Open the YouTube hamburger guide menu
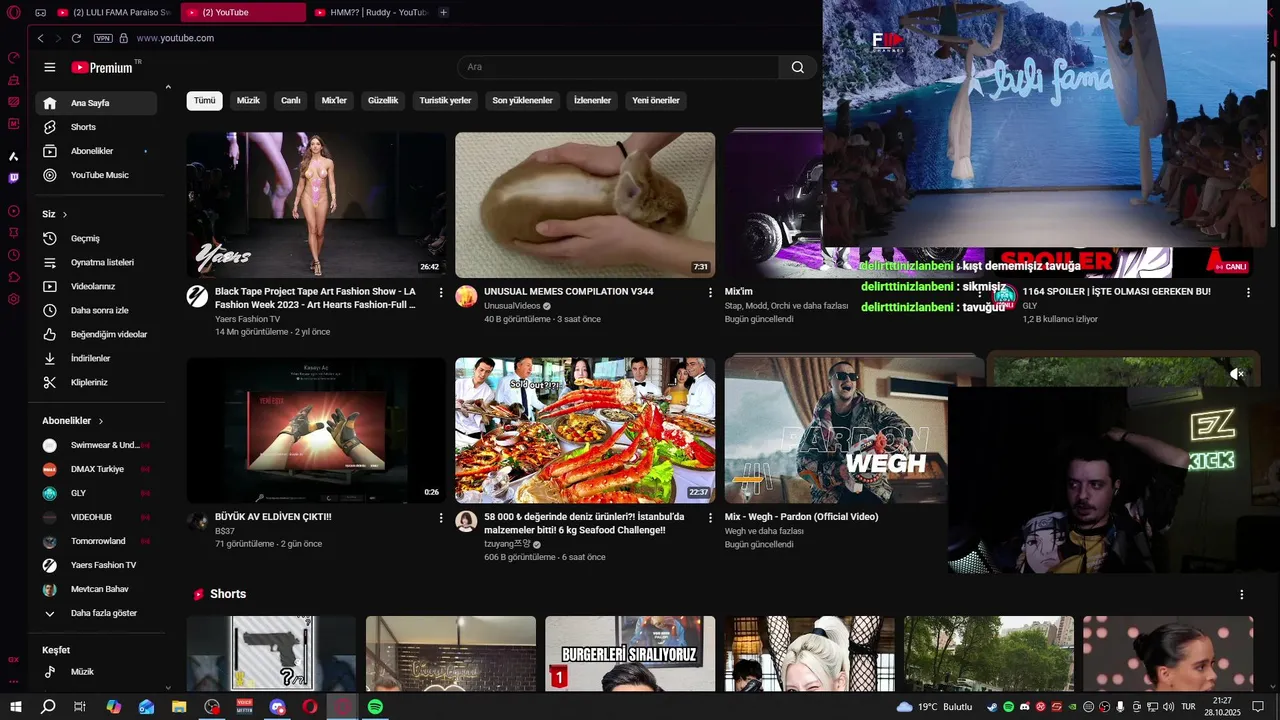This screenshot has height=720, width=1280. [x=50, y=67]
